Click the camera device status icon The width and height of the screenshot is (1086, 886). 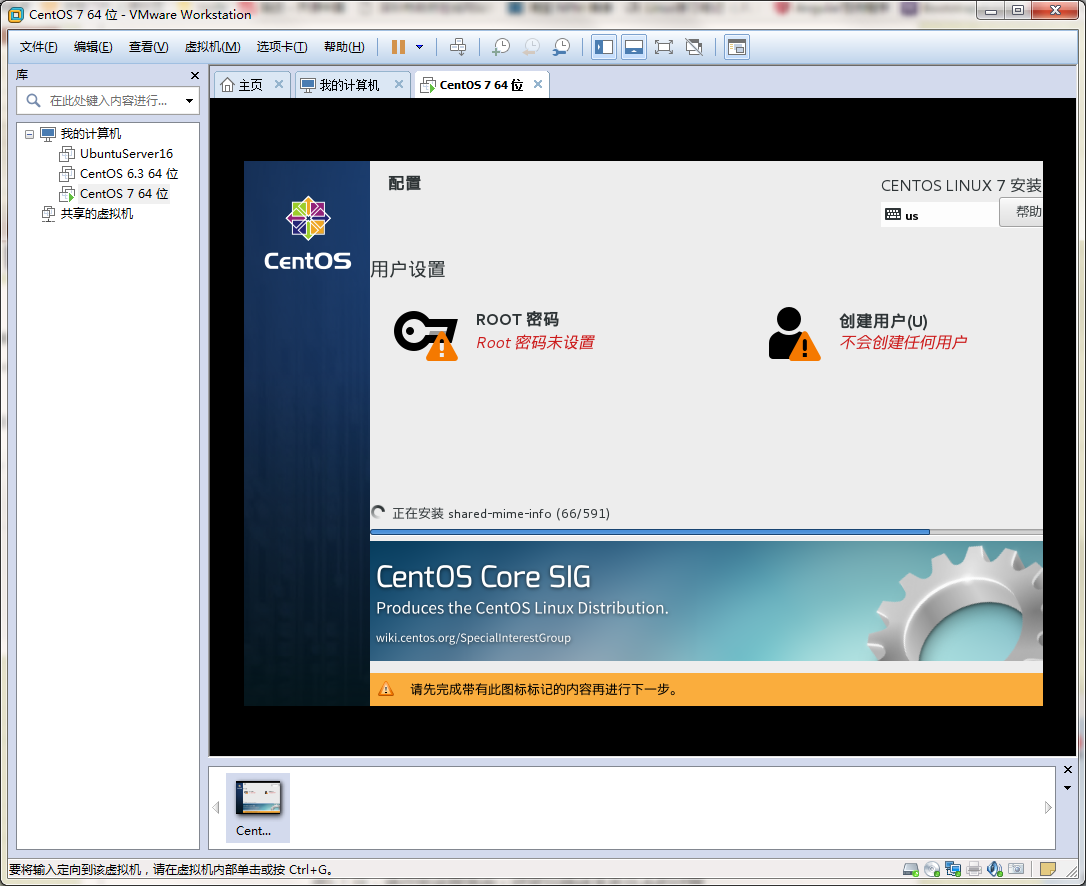tap(1016, 869)
